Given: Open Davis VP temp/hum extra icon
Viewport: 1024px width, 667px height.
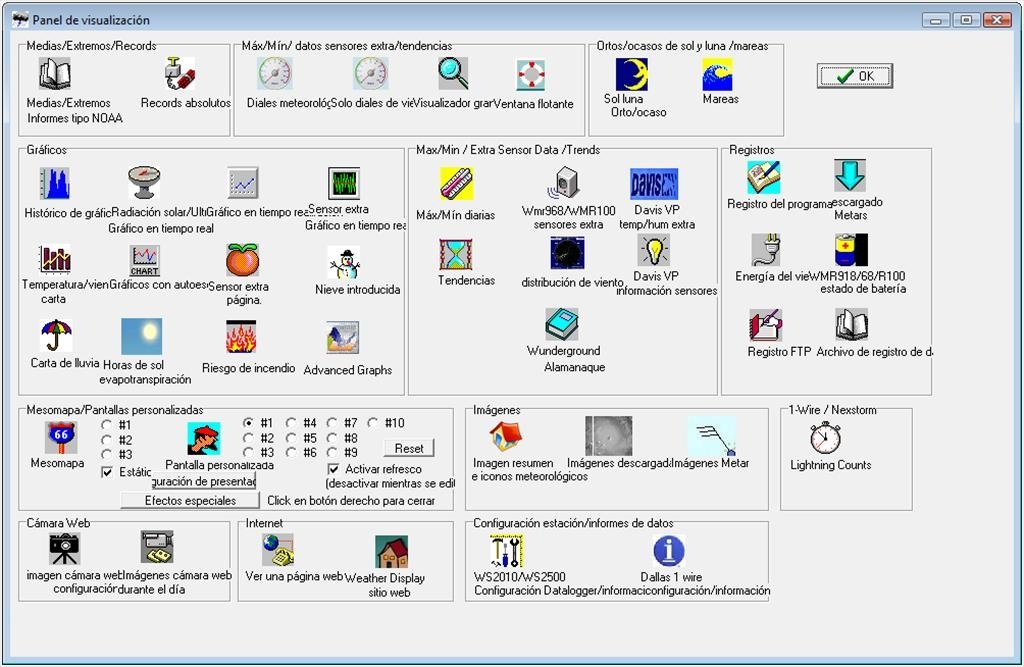Looking at the screenshot, I should pos(654,184).
